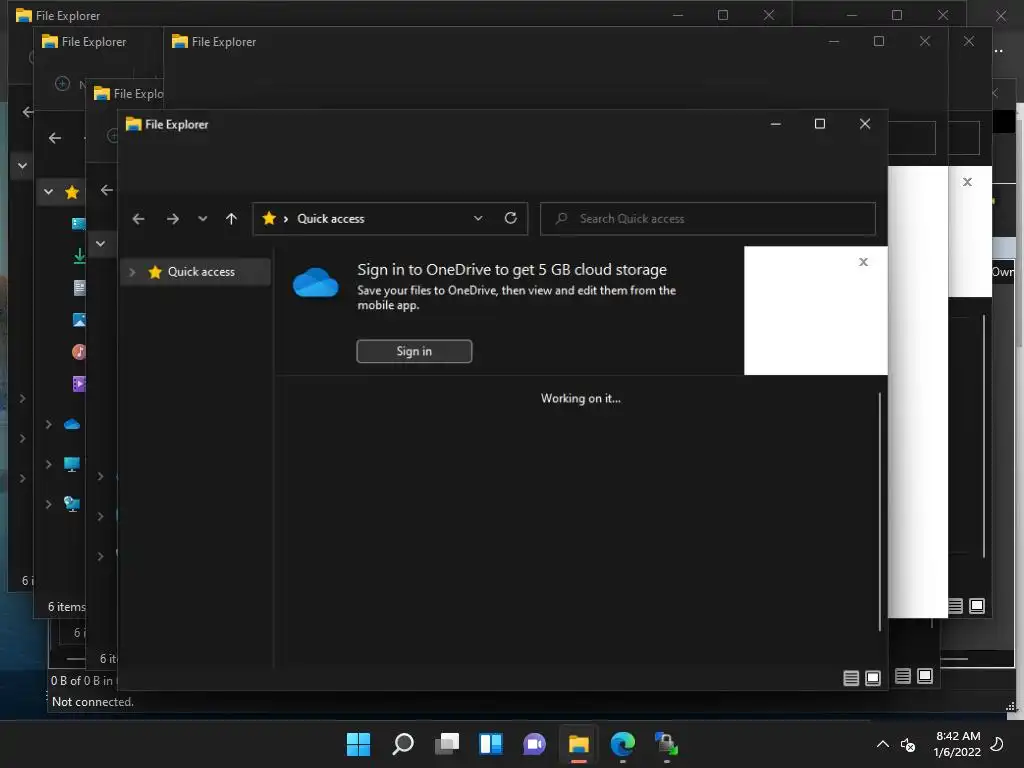Open the Windows Start menu

click(x=358, y=744)
